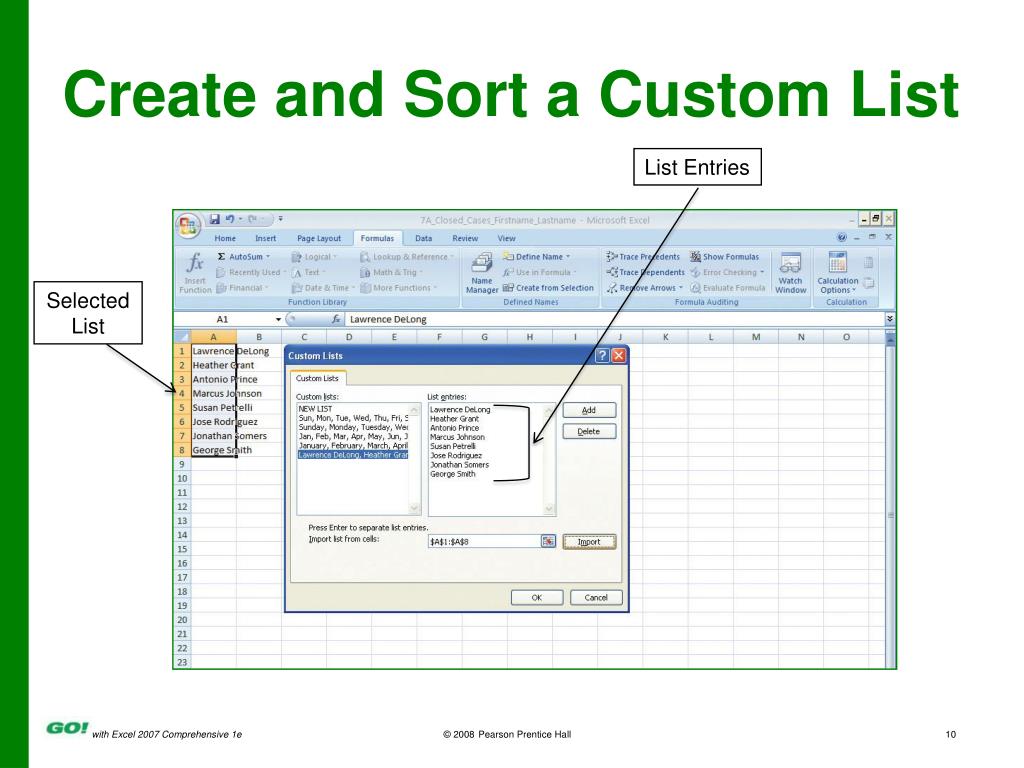Click Trace Precedents in Formula Auditing
This screenshot has width=1024, height=768.
pos(643,257)
